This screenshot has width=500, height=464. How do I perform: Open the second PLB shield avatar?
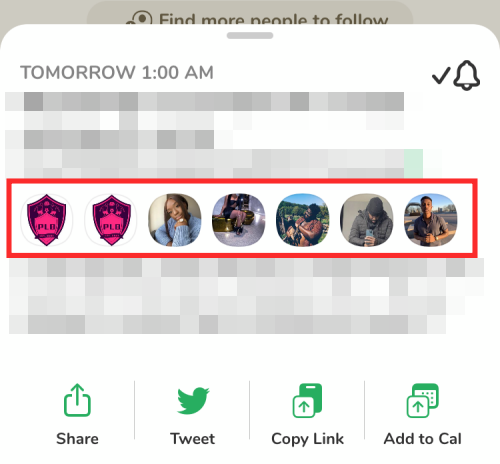(x=111, y=220)
